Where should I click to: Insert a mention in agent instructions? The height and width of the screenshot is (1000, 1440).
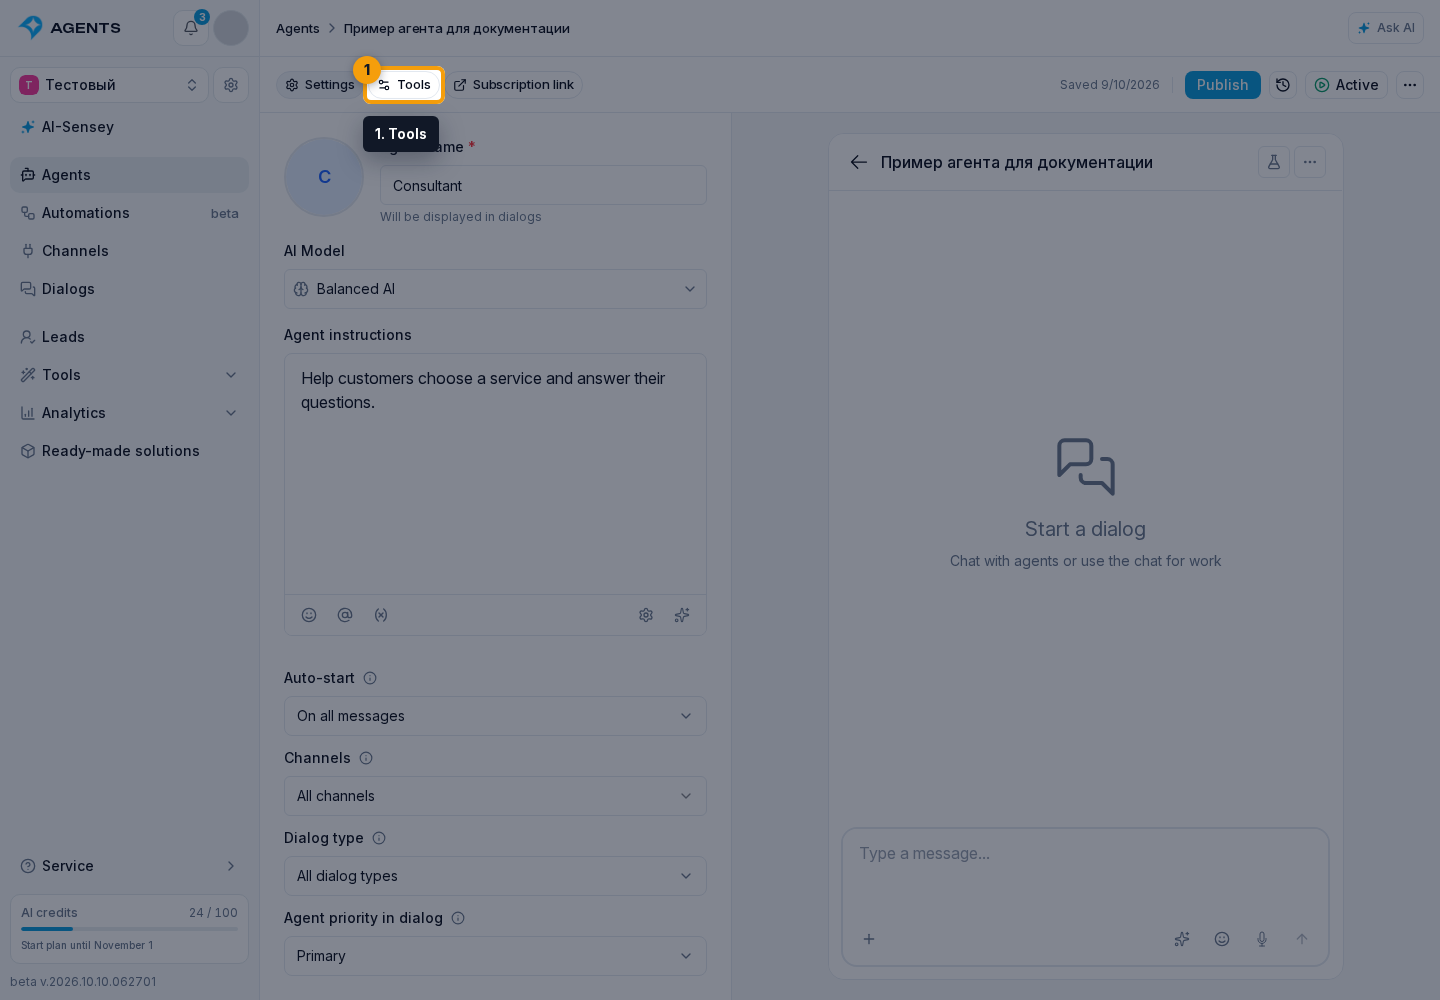point(345,615)
